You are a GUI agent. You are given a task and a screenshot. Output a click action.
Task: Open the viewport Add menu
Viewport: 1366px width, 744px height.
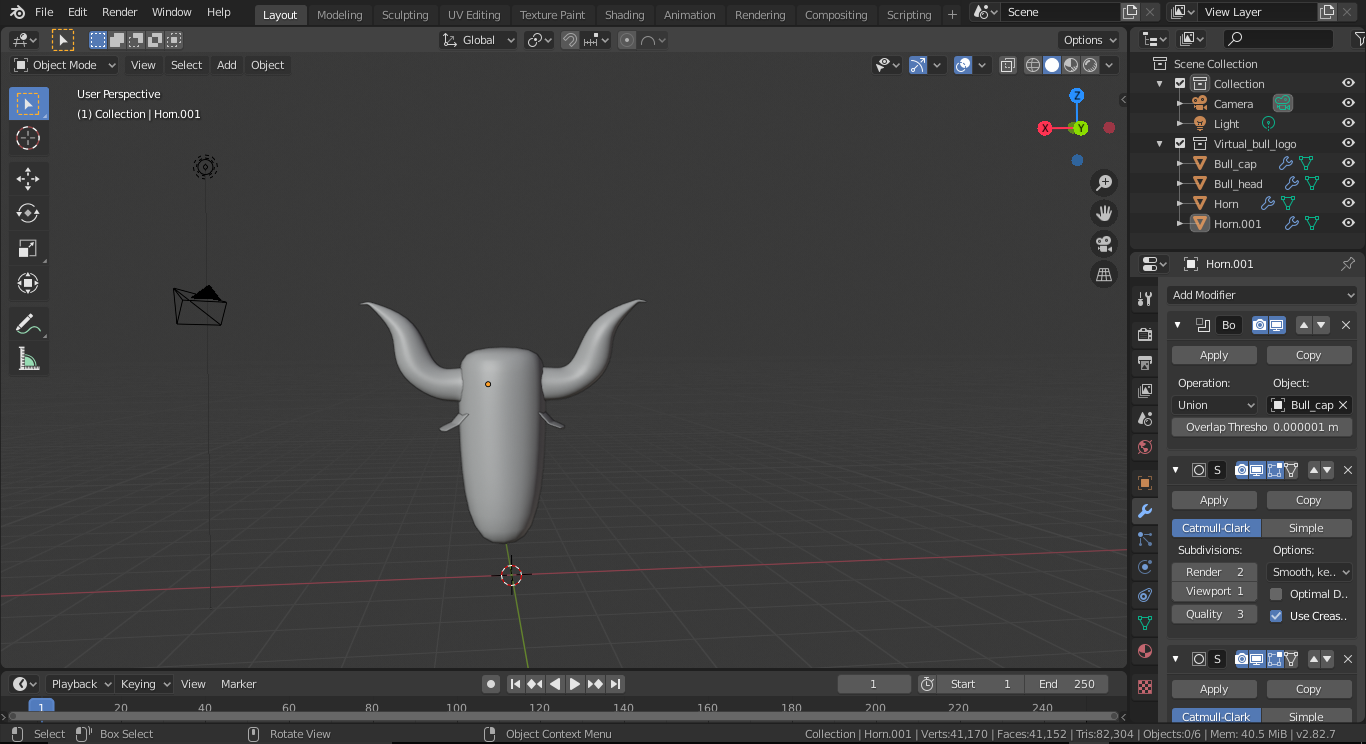click(x=227, y=65)
